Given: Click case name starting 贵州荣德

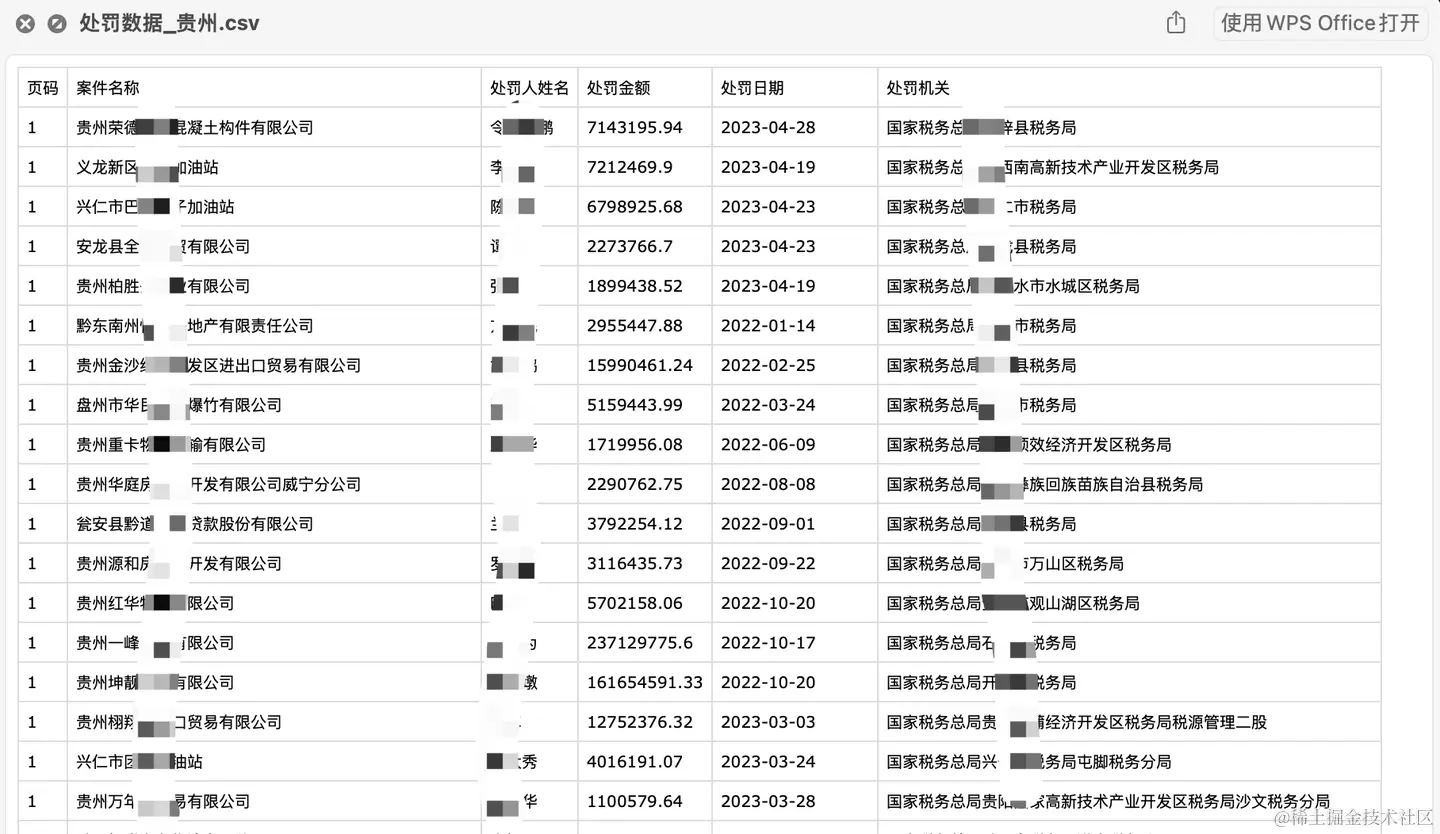Looking at the screenshot, I should click(x=274, y=127).
